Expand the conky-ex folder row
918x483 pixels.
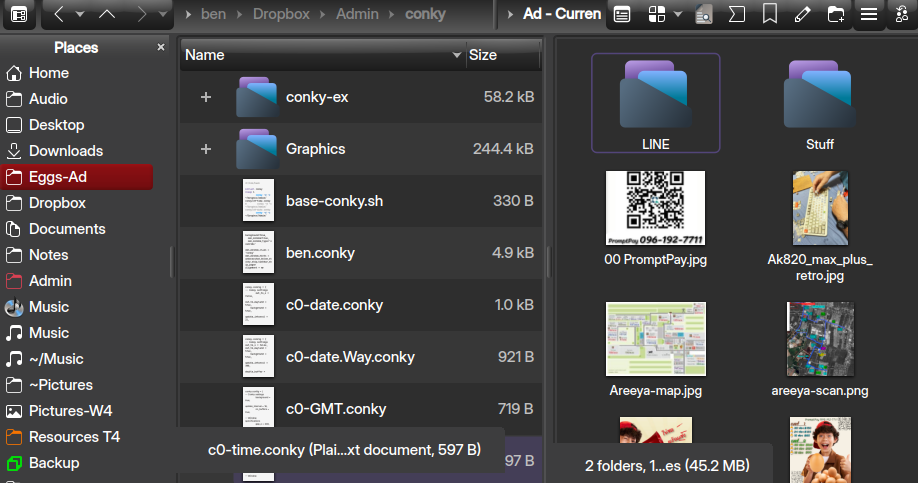(206, 97)
